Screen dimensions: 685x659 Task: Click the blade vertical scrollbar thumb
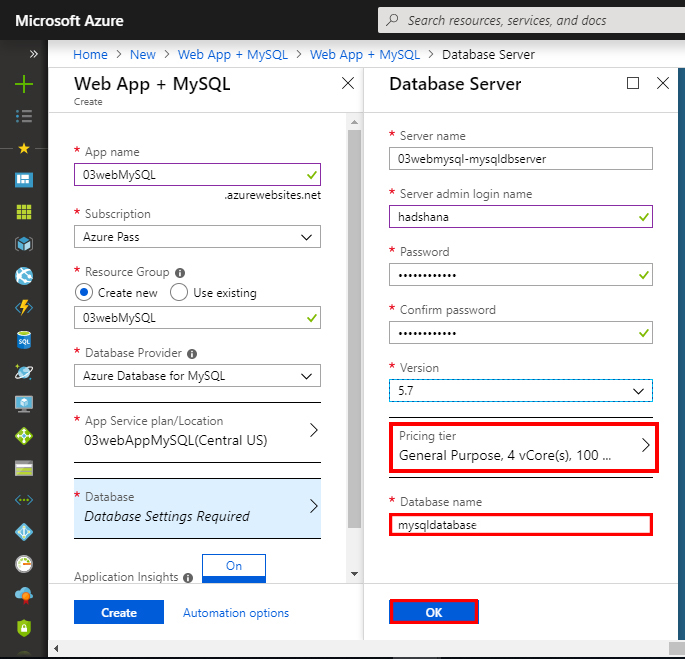coord(355,329)
